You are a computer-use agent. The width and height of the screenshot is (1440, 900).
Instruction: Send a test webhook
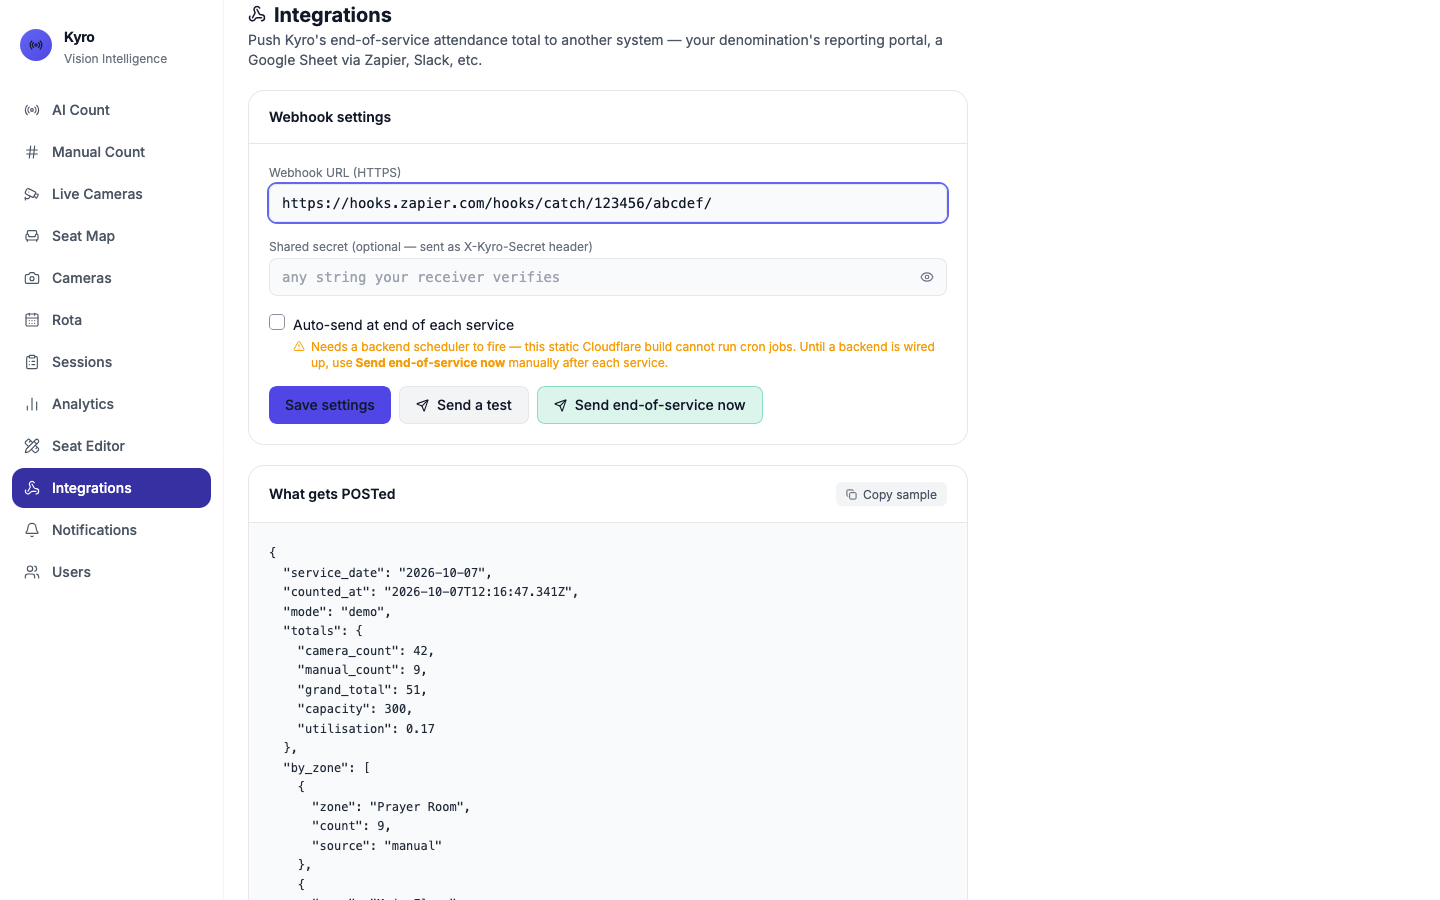pos(464,405)
